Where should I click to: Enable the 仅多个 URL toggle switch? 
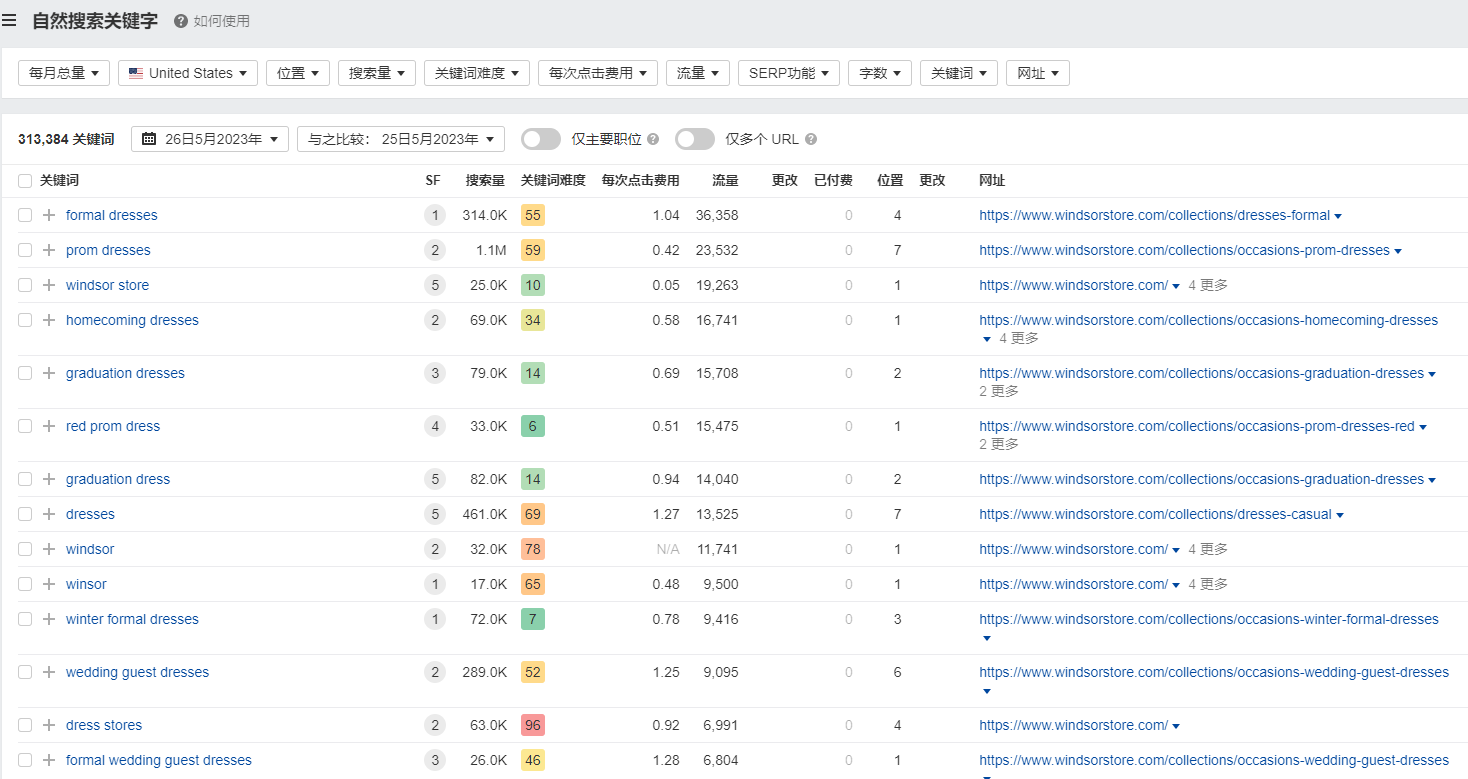[x=695, y=139]
